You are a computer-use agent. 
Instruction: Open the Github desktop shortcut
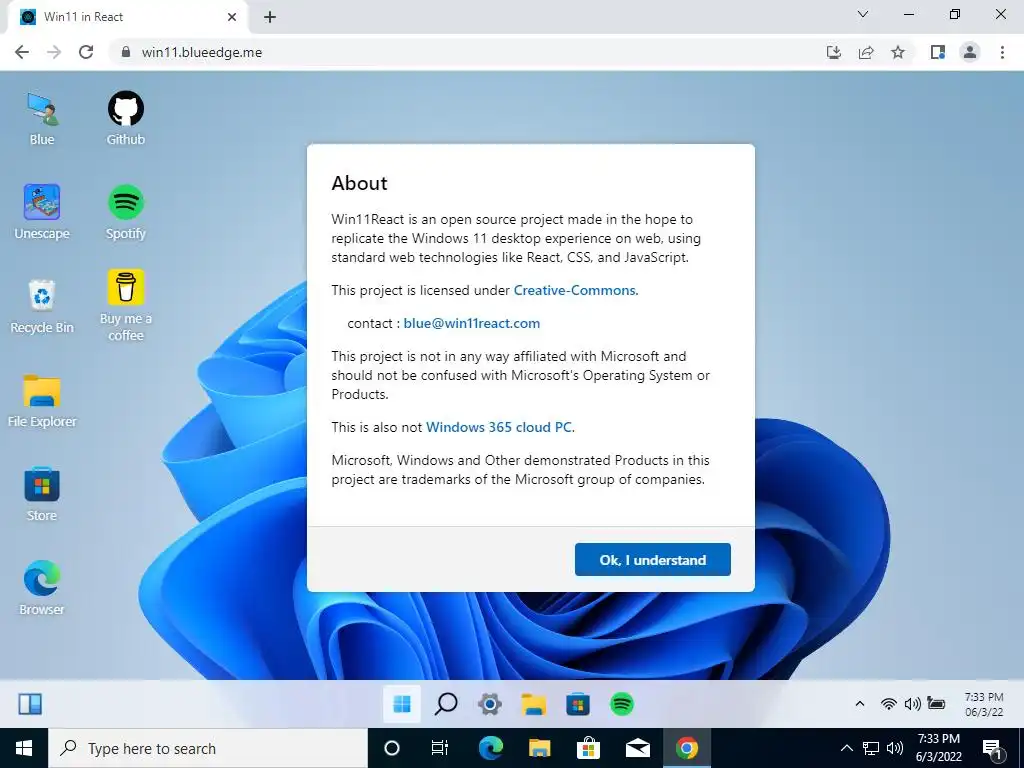click(x=125, y=119)
